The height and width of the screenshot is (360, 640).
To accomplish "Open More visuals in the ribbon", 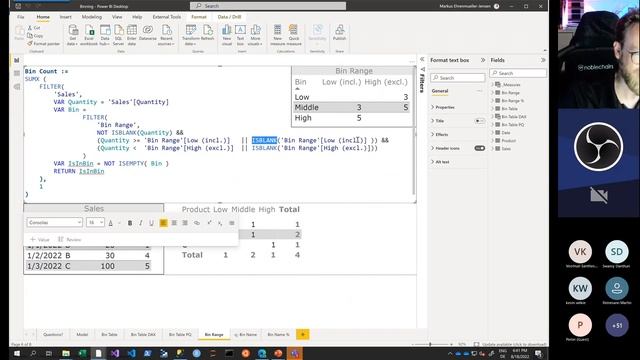I will coord(255,35).
